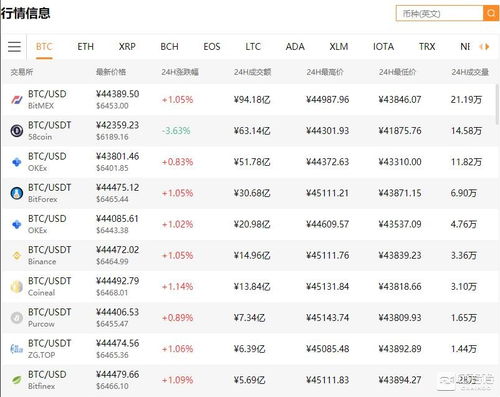Click the 24H change column header

tap(180, 72)
